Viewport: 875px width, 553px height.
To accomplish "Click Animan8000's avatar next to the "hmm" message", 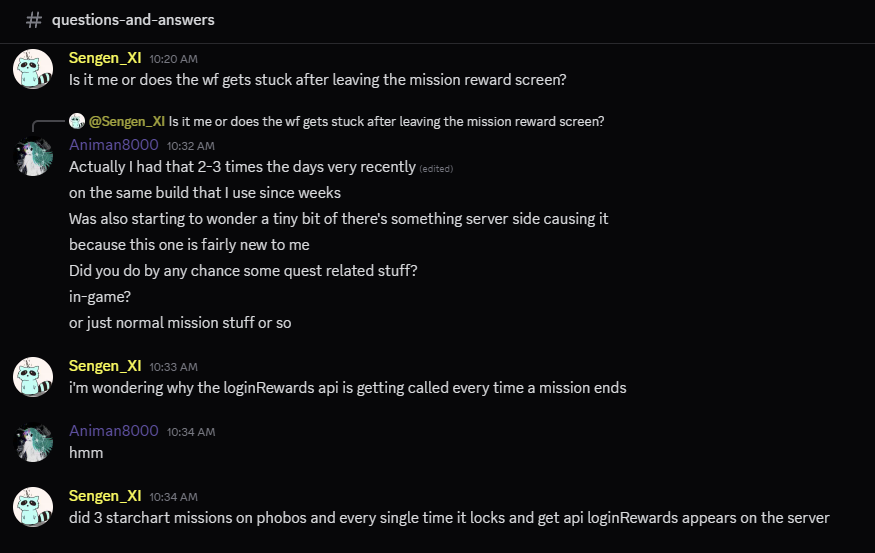I will pyautogui.click(x=32, y=441).
